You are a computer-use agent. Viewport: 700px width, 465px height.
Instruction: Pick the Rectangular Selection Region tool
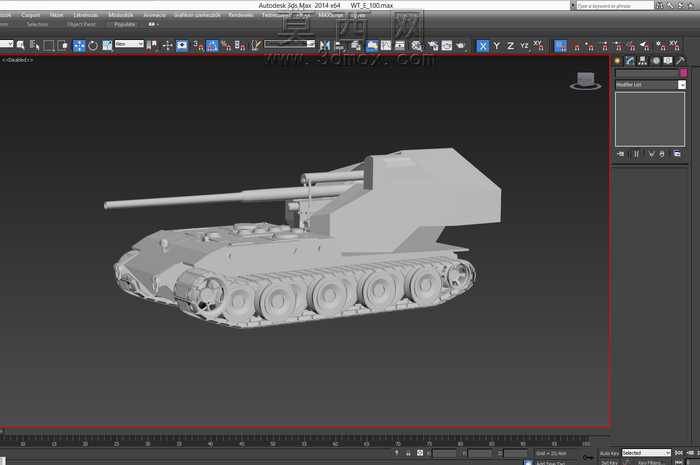(49, 46)
